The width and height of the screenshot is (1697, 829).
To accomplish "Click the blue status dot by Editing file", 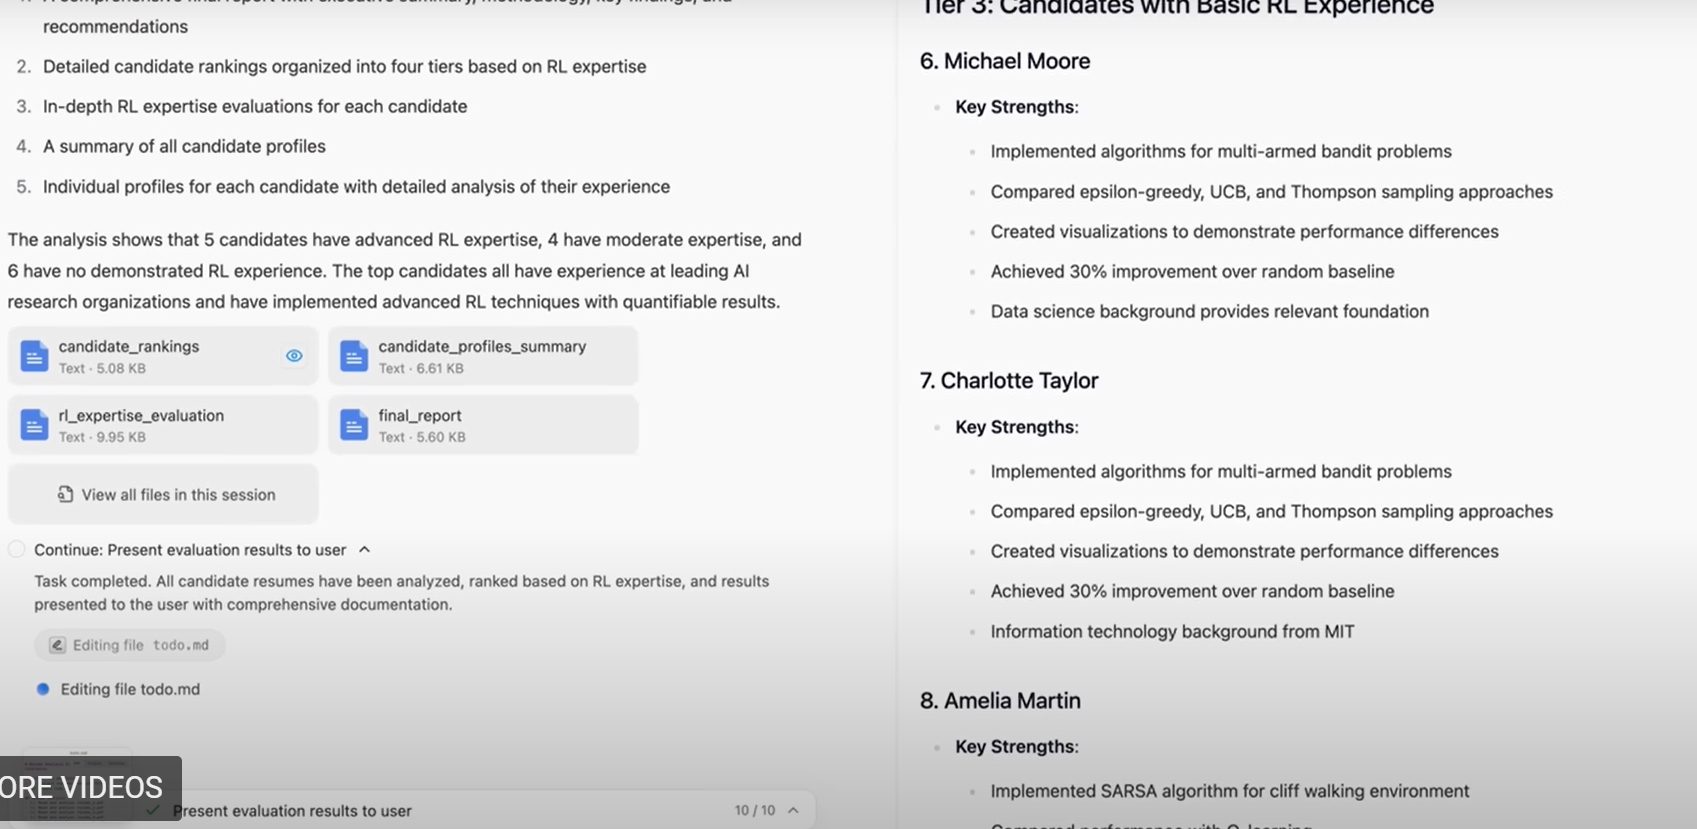I will (43, 689).
